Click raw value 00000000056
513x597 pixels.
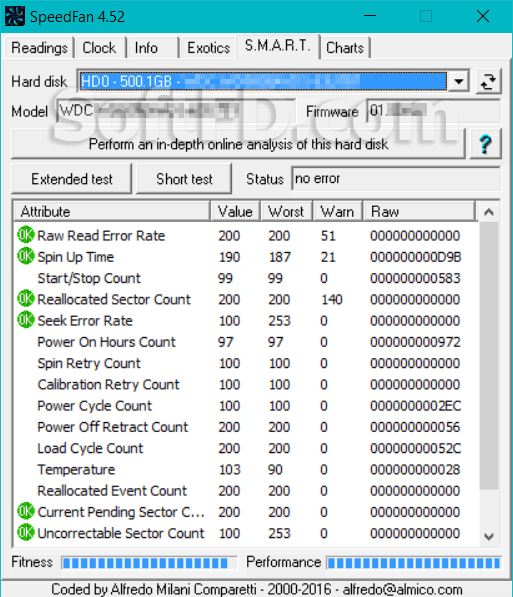click(x=415, y=427)
